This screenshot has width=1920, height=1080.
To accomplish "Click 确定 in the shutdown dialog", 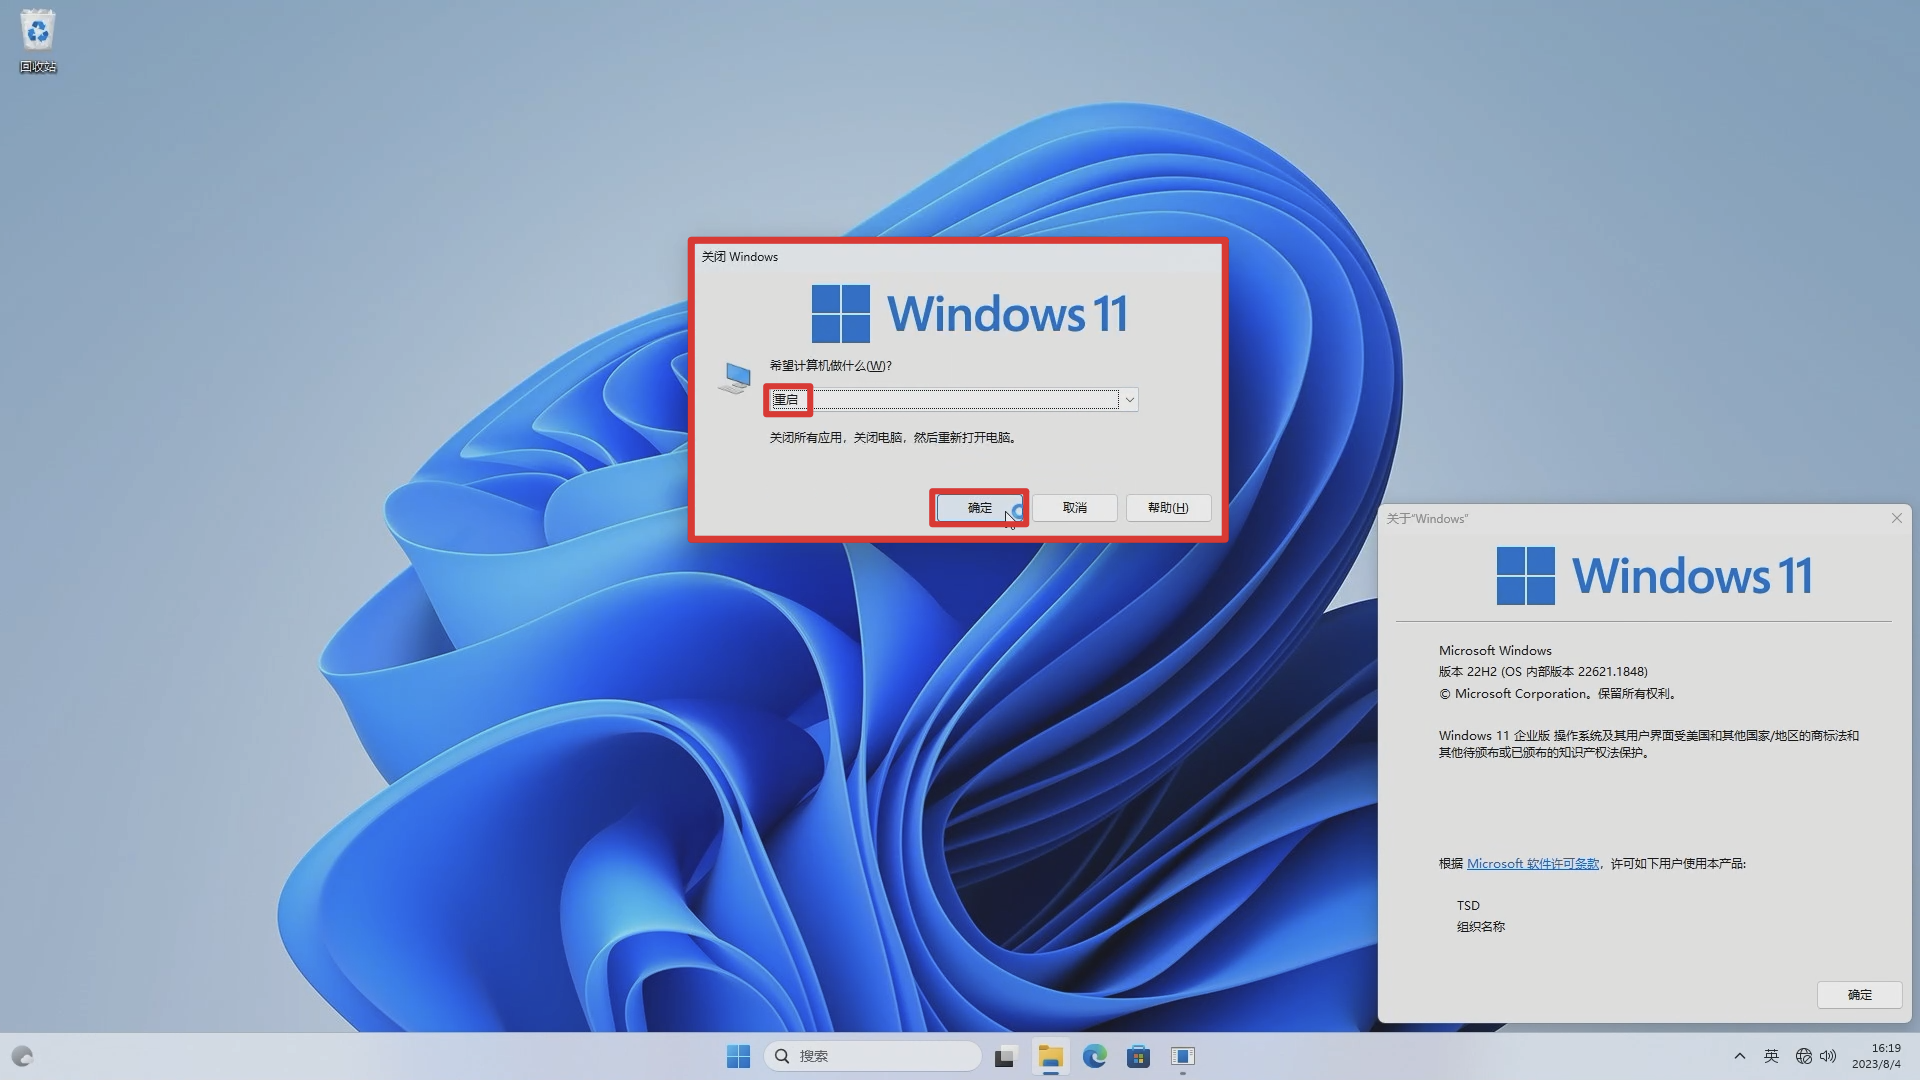I will [x=979, y=508].
